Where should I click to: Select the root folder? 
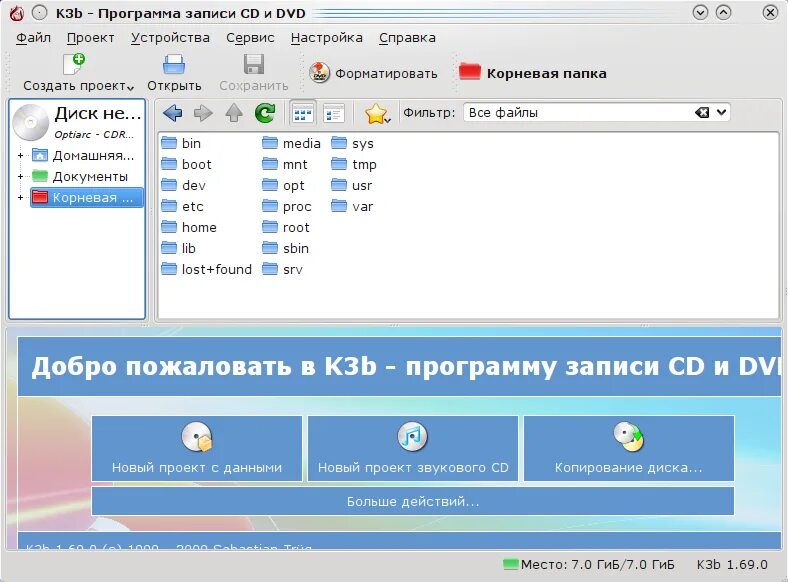click(286, 228)
